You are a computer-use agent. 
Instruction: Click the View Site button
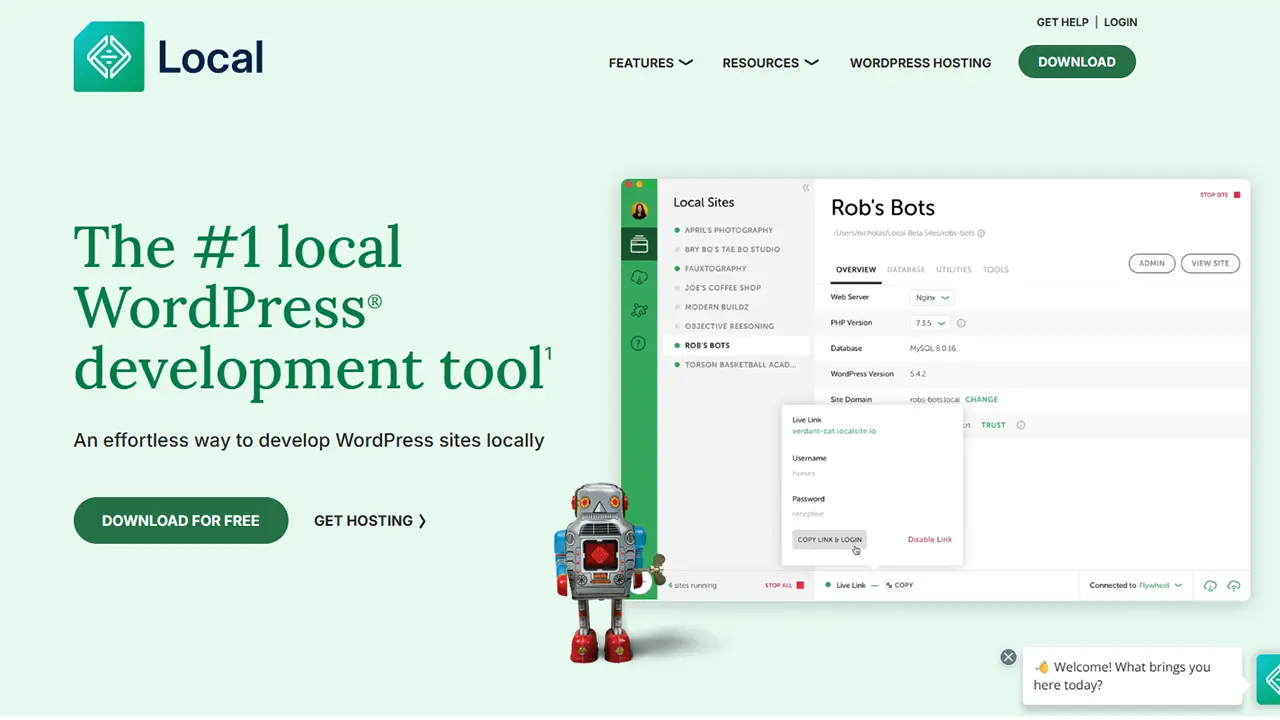(1210, 263)
